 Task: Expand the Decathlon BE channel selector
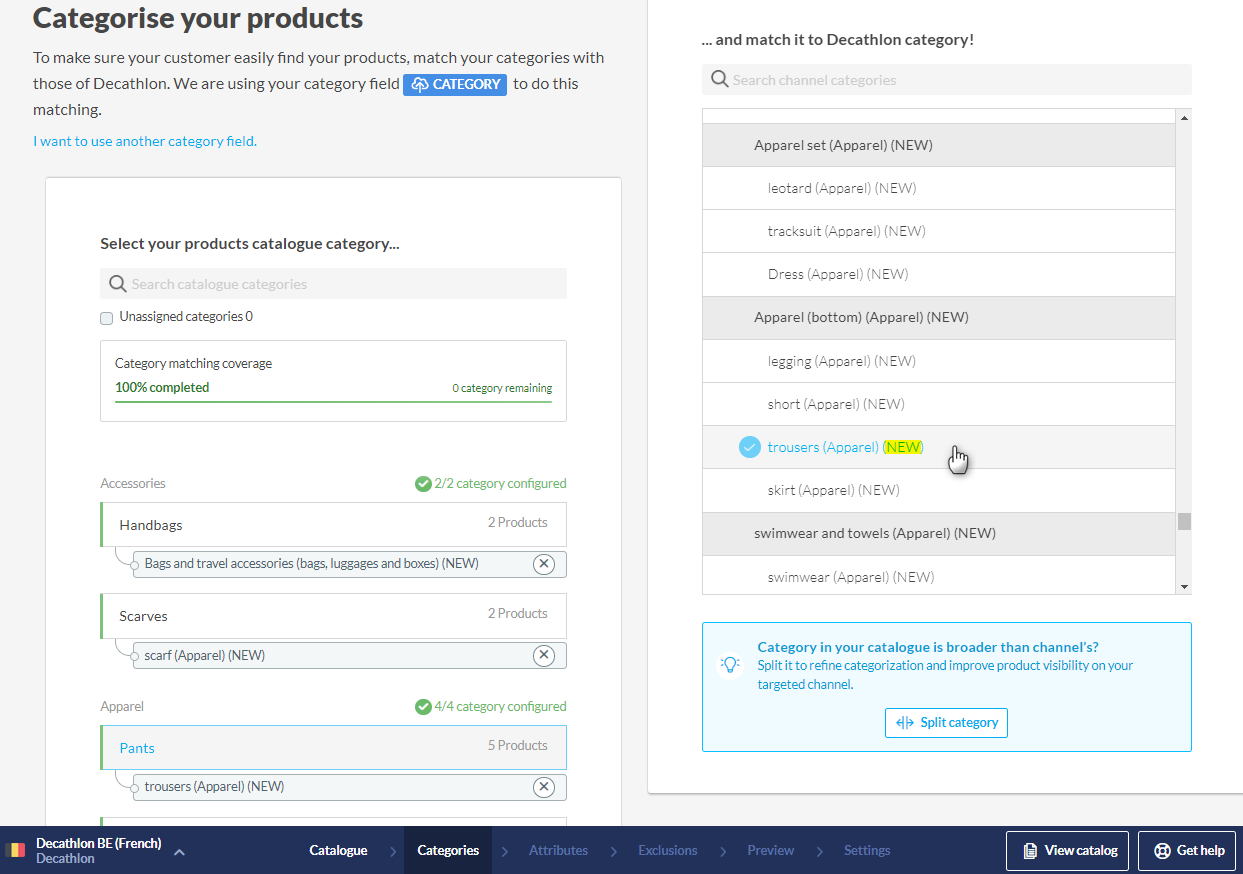[x=179, y=852]
